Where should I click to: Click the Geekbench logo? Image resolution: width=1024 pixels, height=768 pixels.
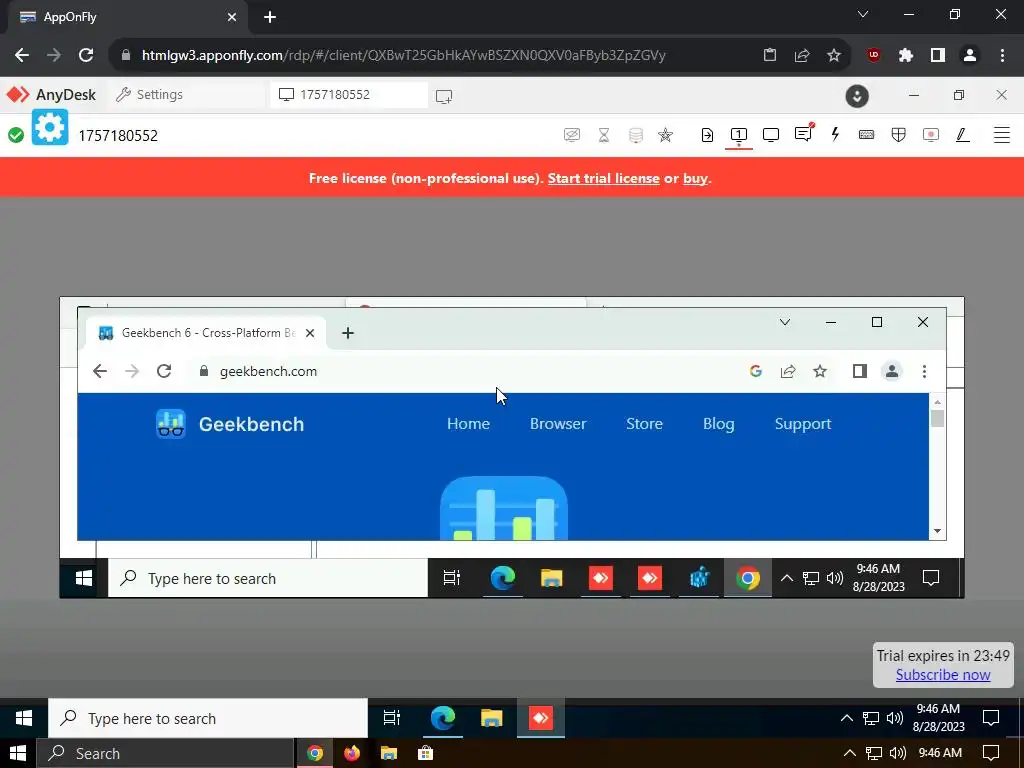click(230, 424)
